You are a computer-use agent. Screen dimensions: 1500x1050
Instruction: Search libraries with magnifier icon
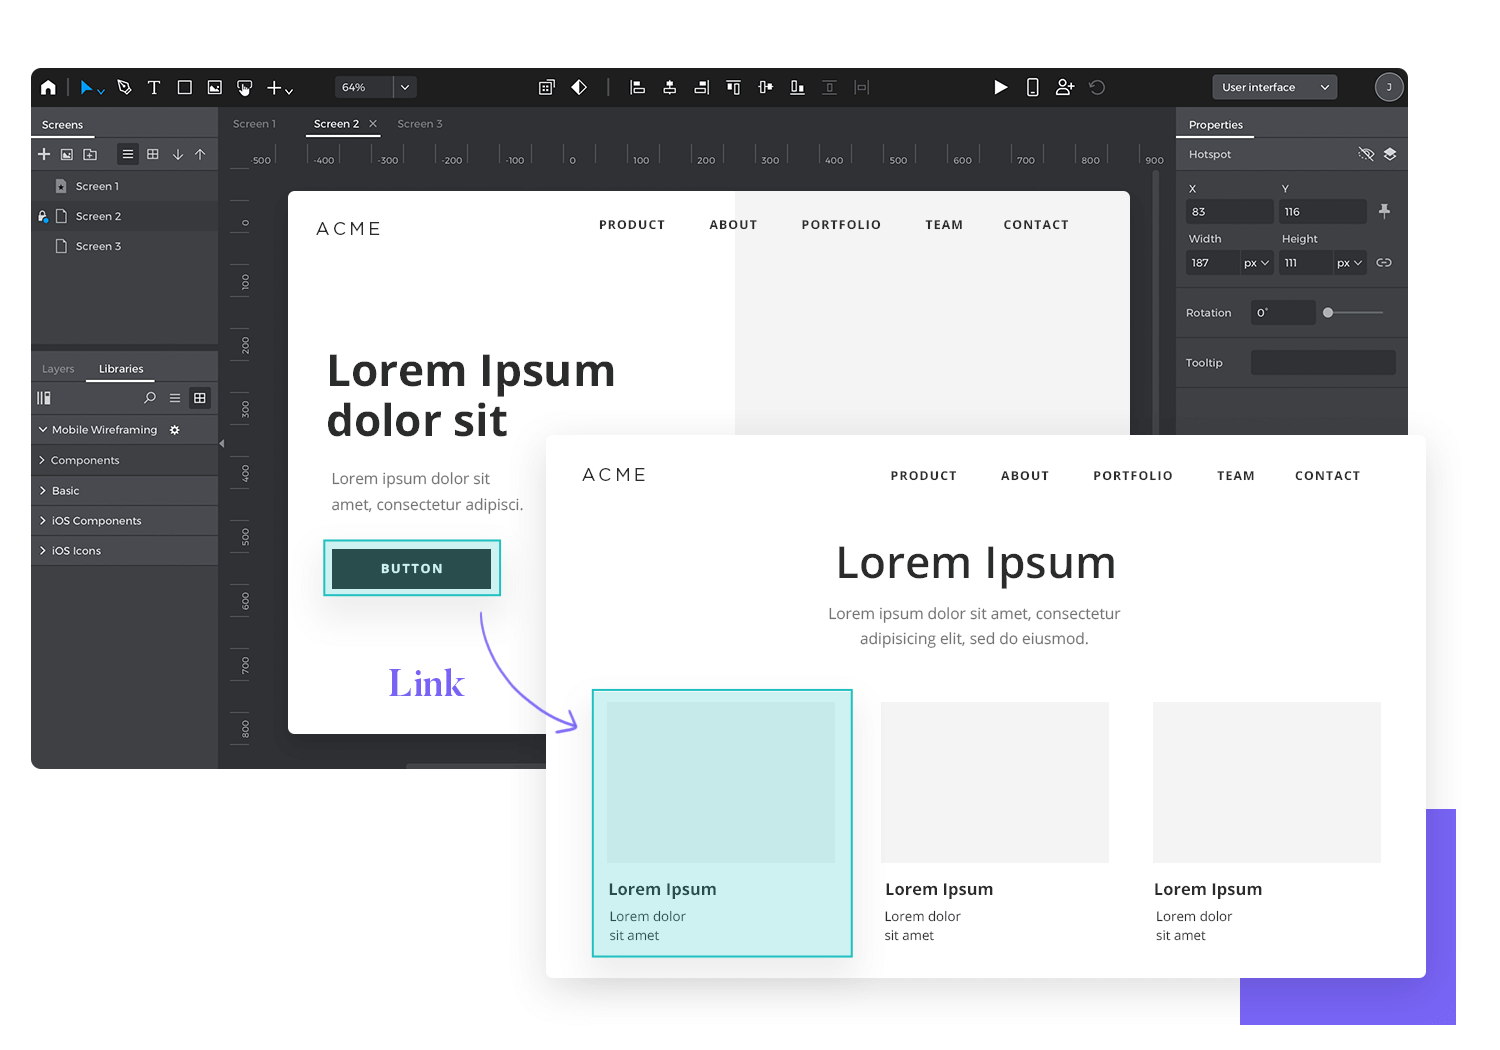150,398
